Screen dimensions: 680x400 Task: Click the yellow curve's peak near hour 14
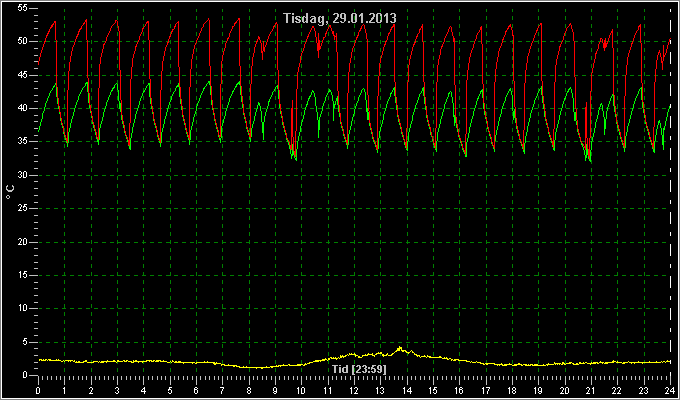[x=399, y=348]
